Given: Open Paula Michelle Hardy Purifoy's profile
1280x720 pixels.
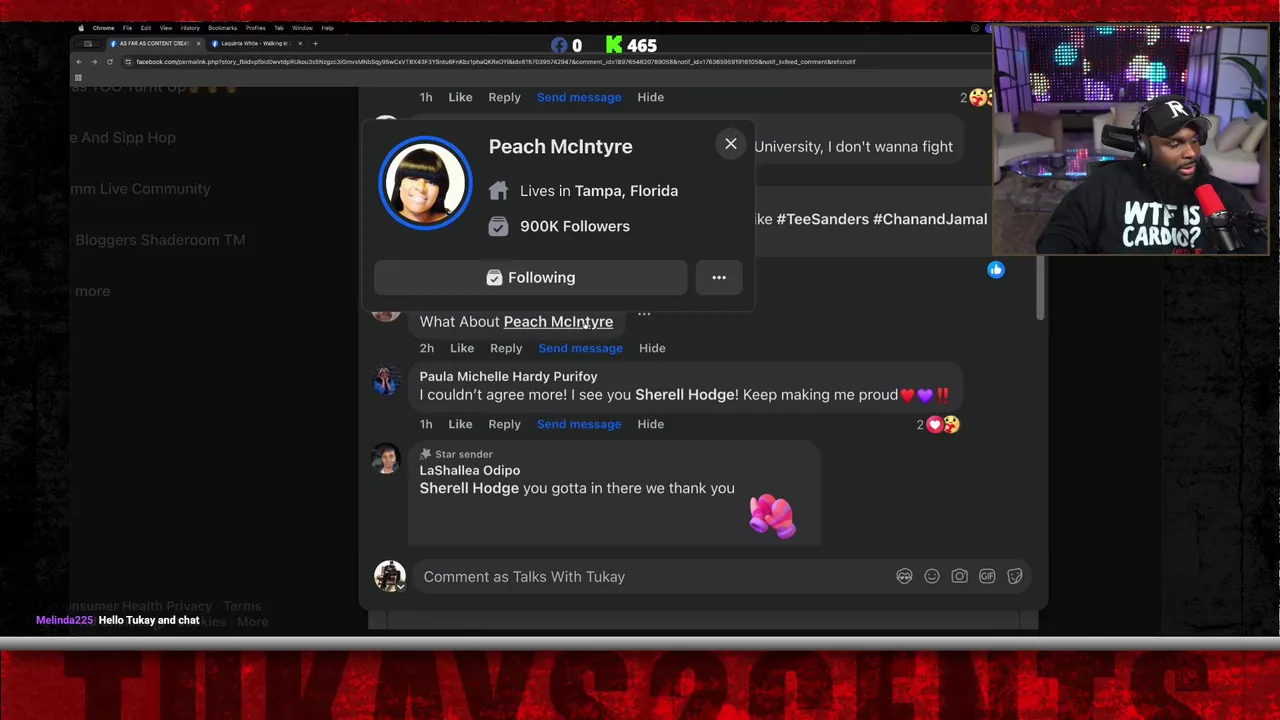Looking at the screenshot, I should [508, 376].
